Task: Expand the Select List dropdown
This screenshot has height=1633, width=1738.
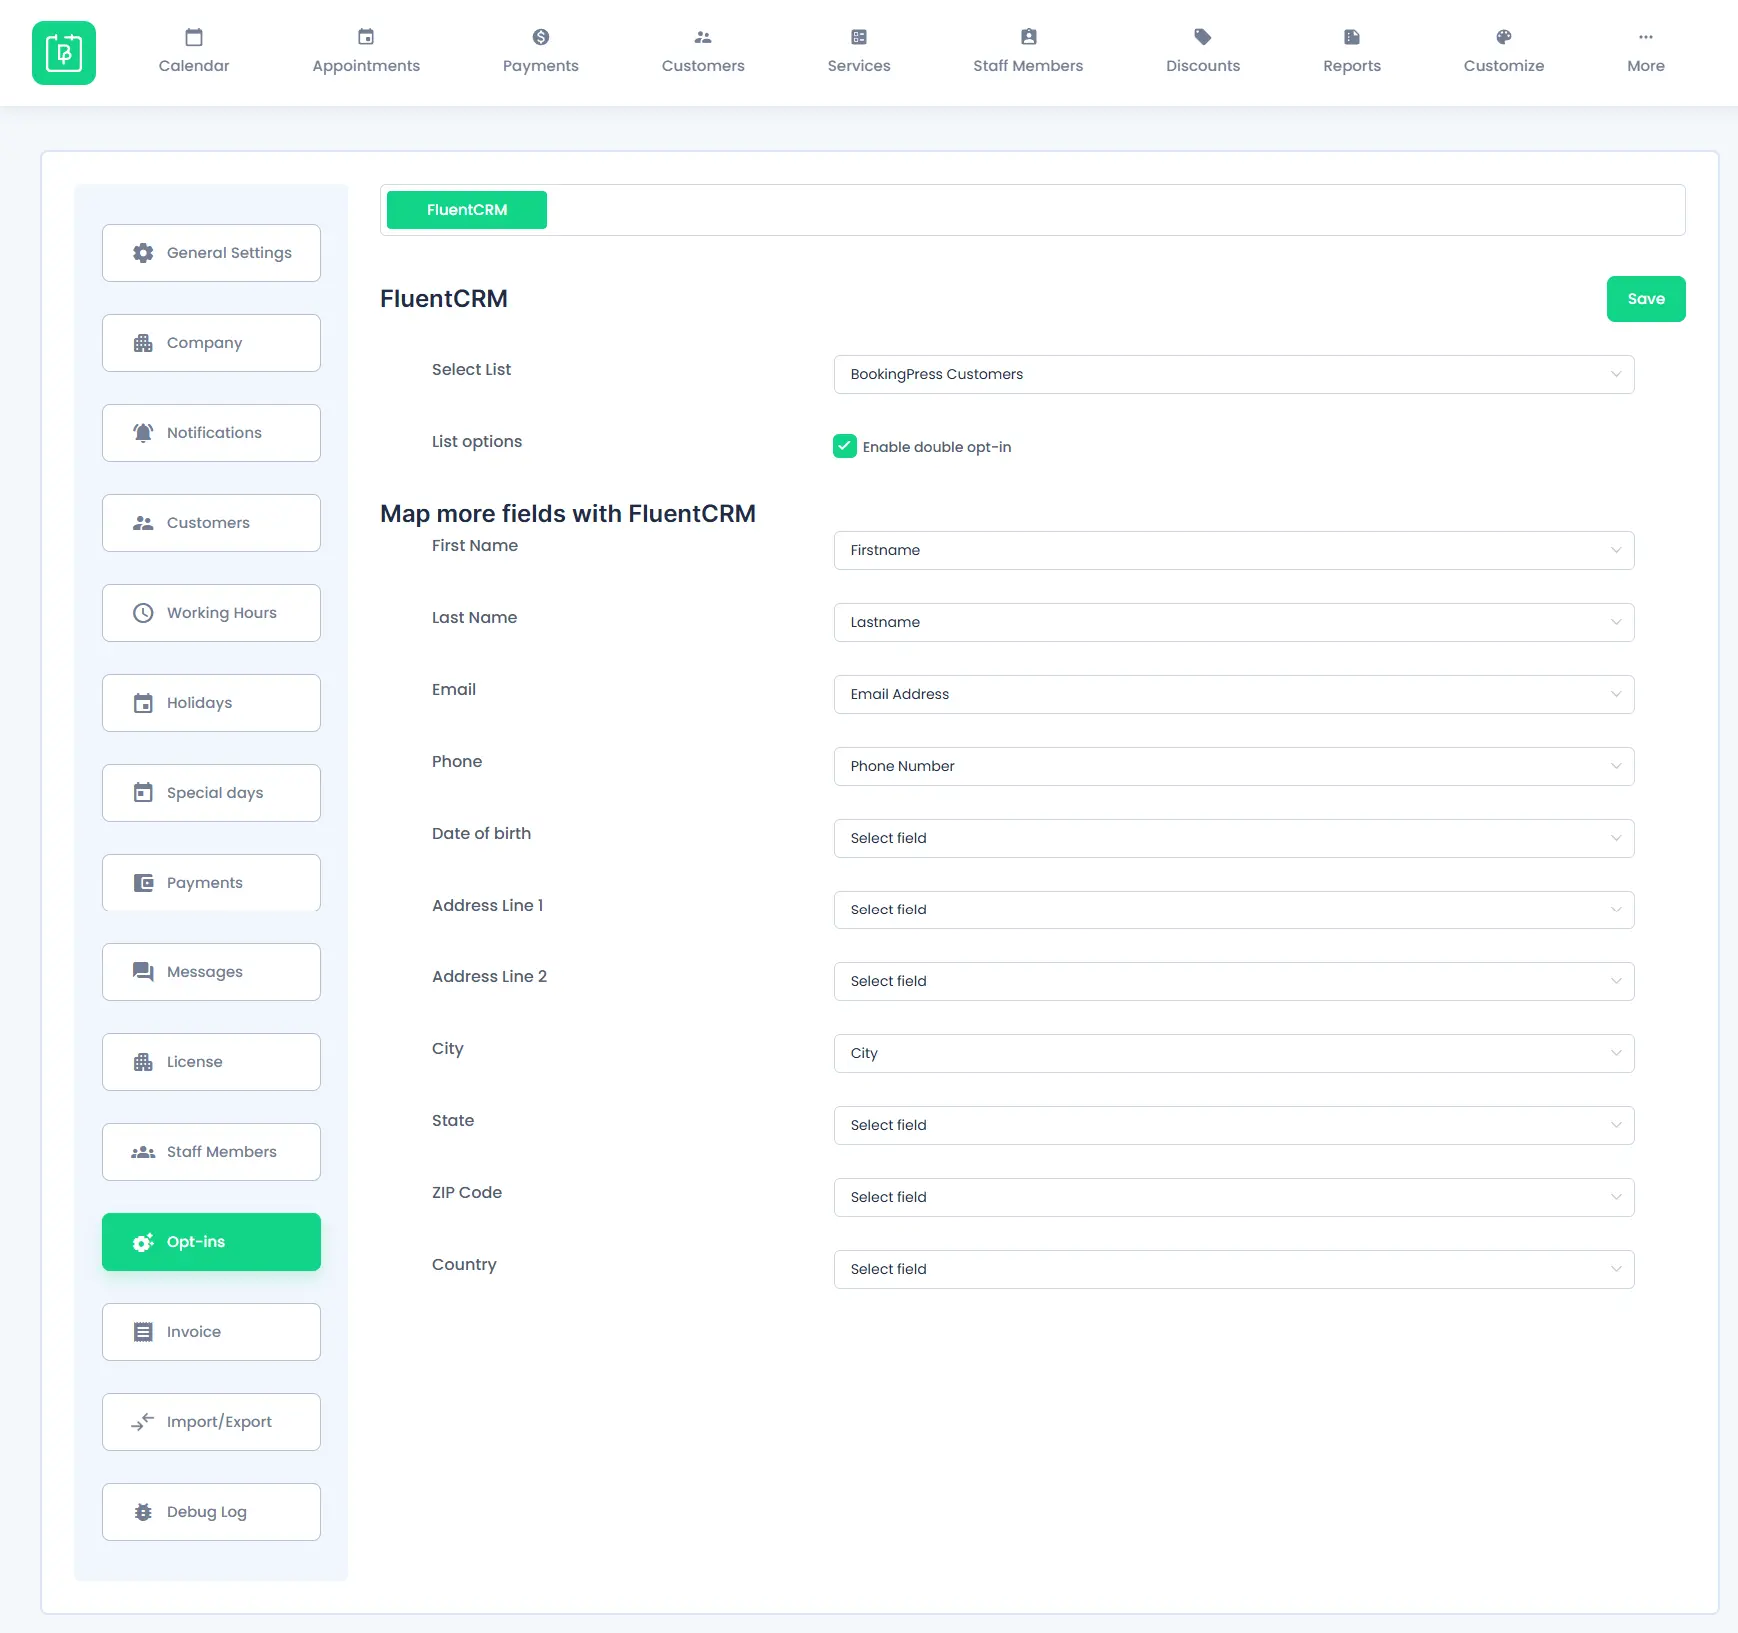Action: click(1233, 374)
